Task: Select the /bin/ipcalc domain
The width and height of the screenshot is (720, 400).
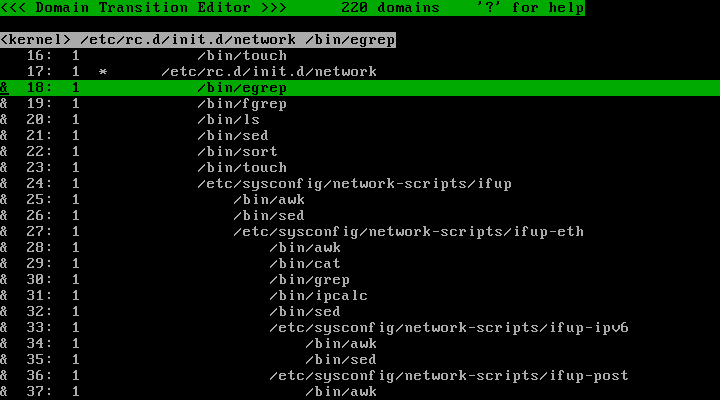Action: click(318, 296)
